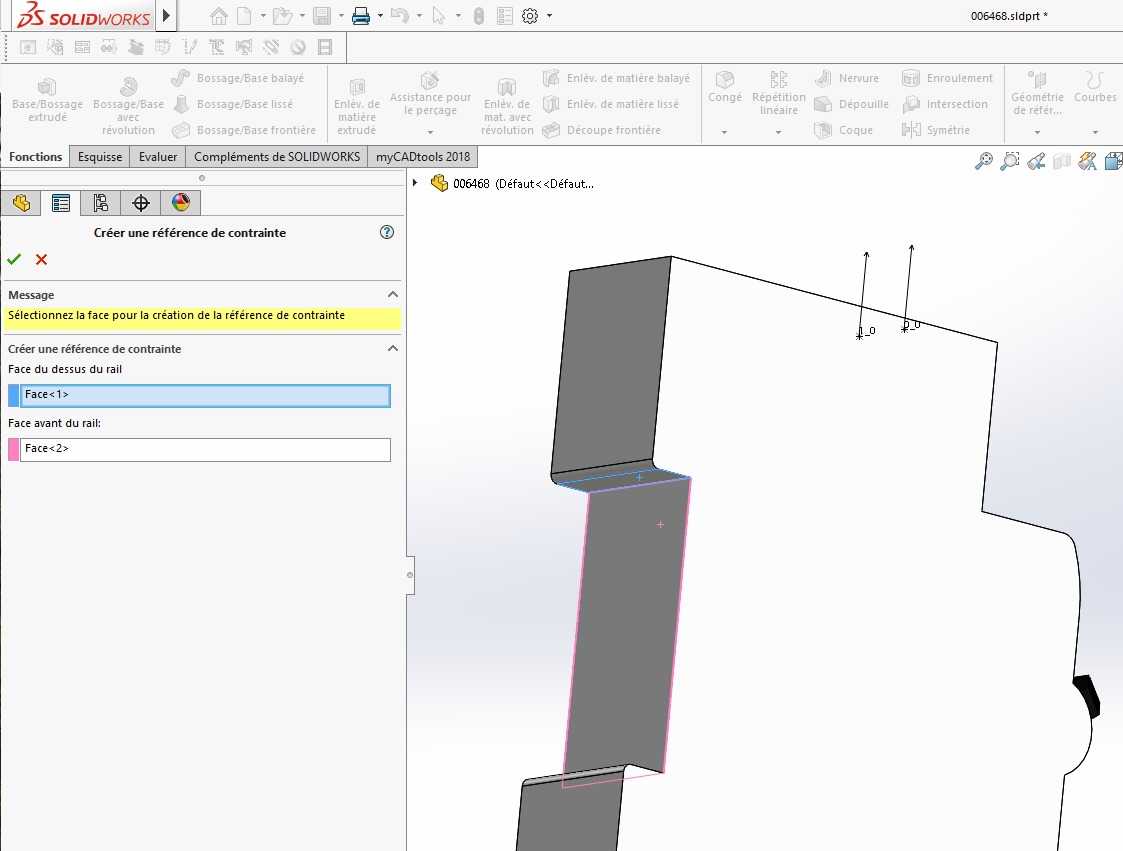Accept with green checkmark
The image size is (1123, 851).
(x=14, y=259)
